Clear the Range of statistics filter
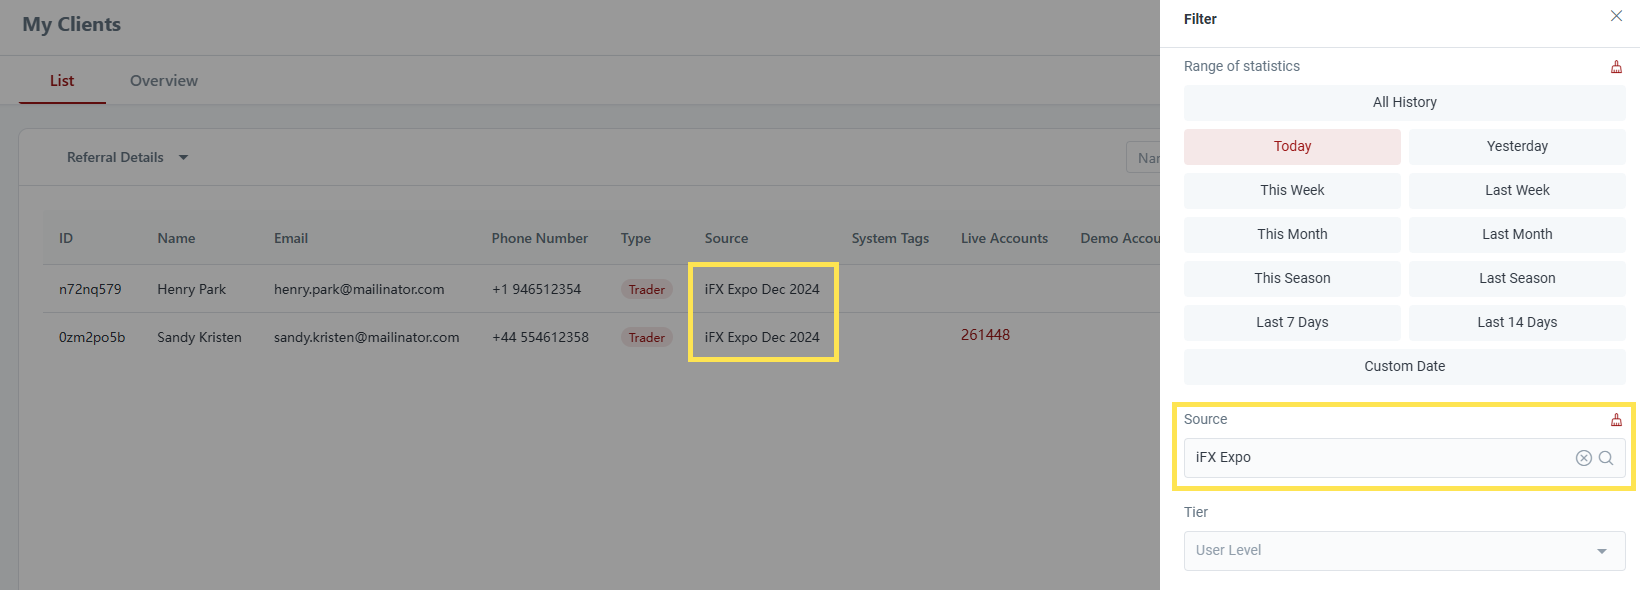1640x590 pixels. pos(1616,67)
